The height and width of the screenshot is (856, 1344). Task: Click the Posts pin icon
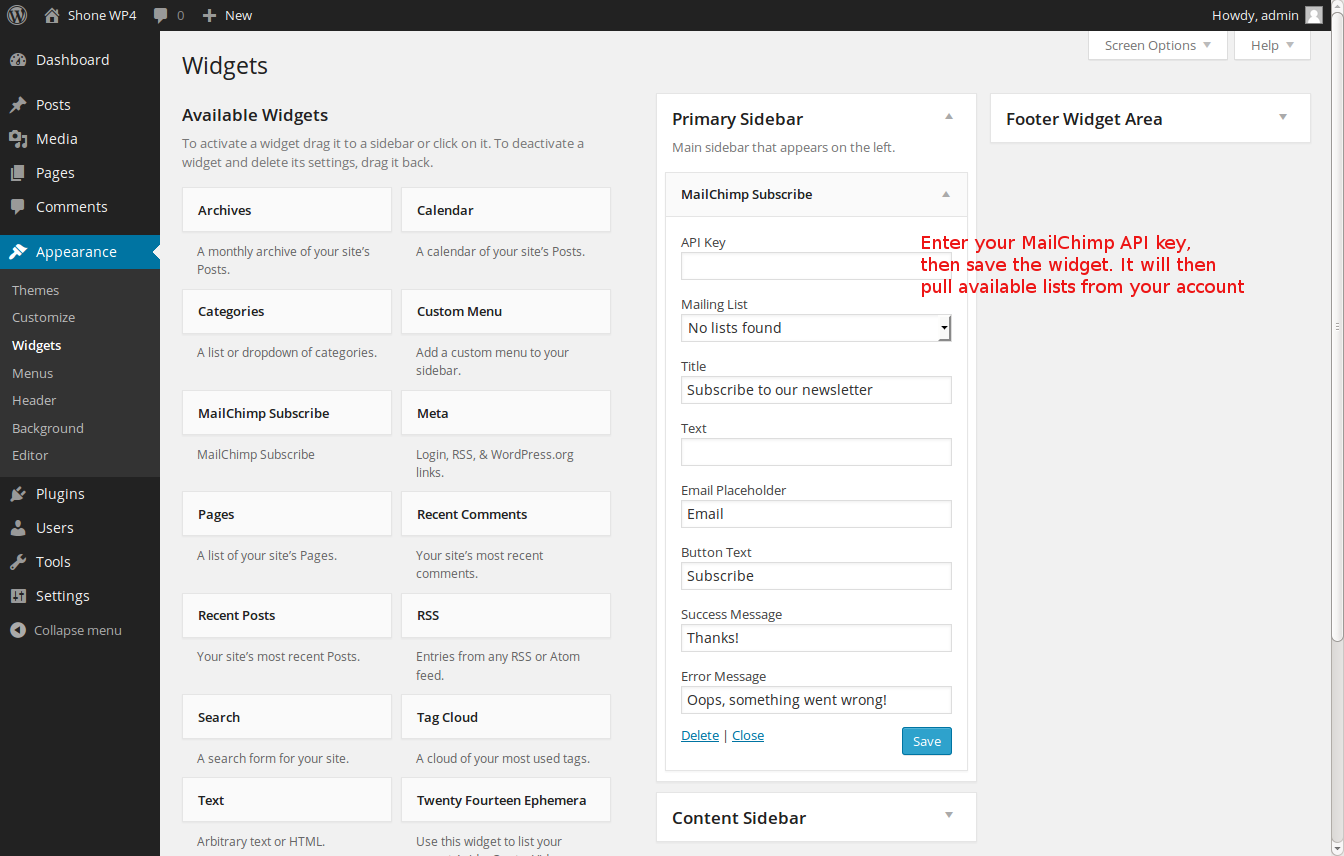[18, 105]
